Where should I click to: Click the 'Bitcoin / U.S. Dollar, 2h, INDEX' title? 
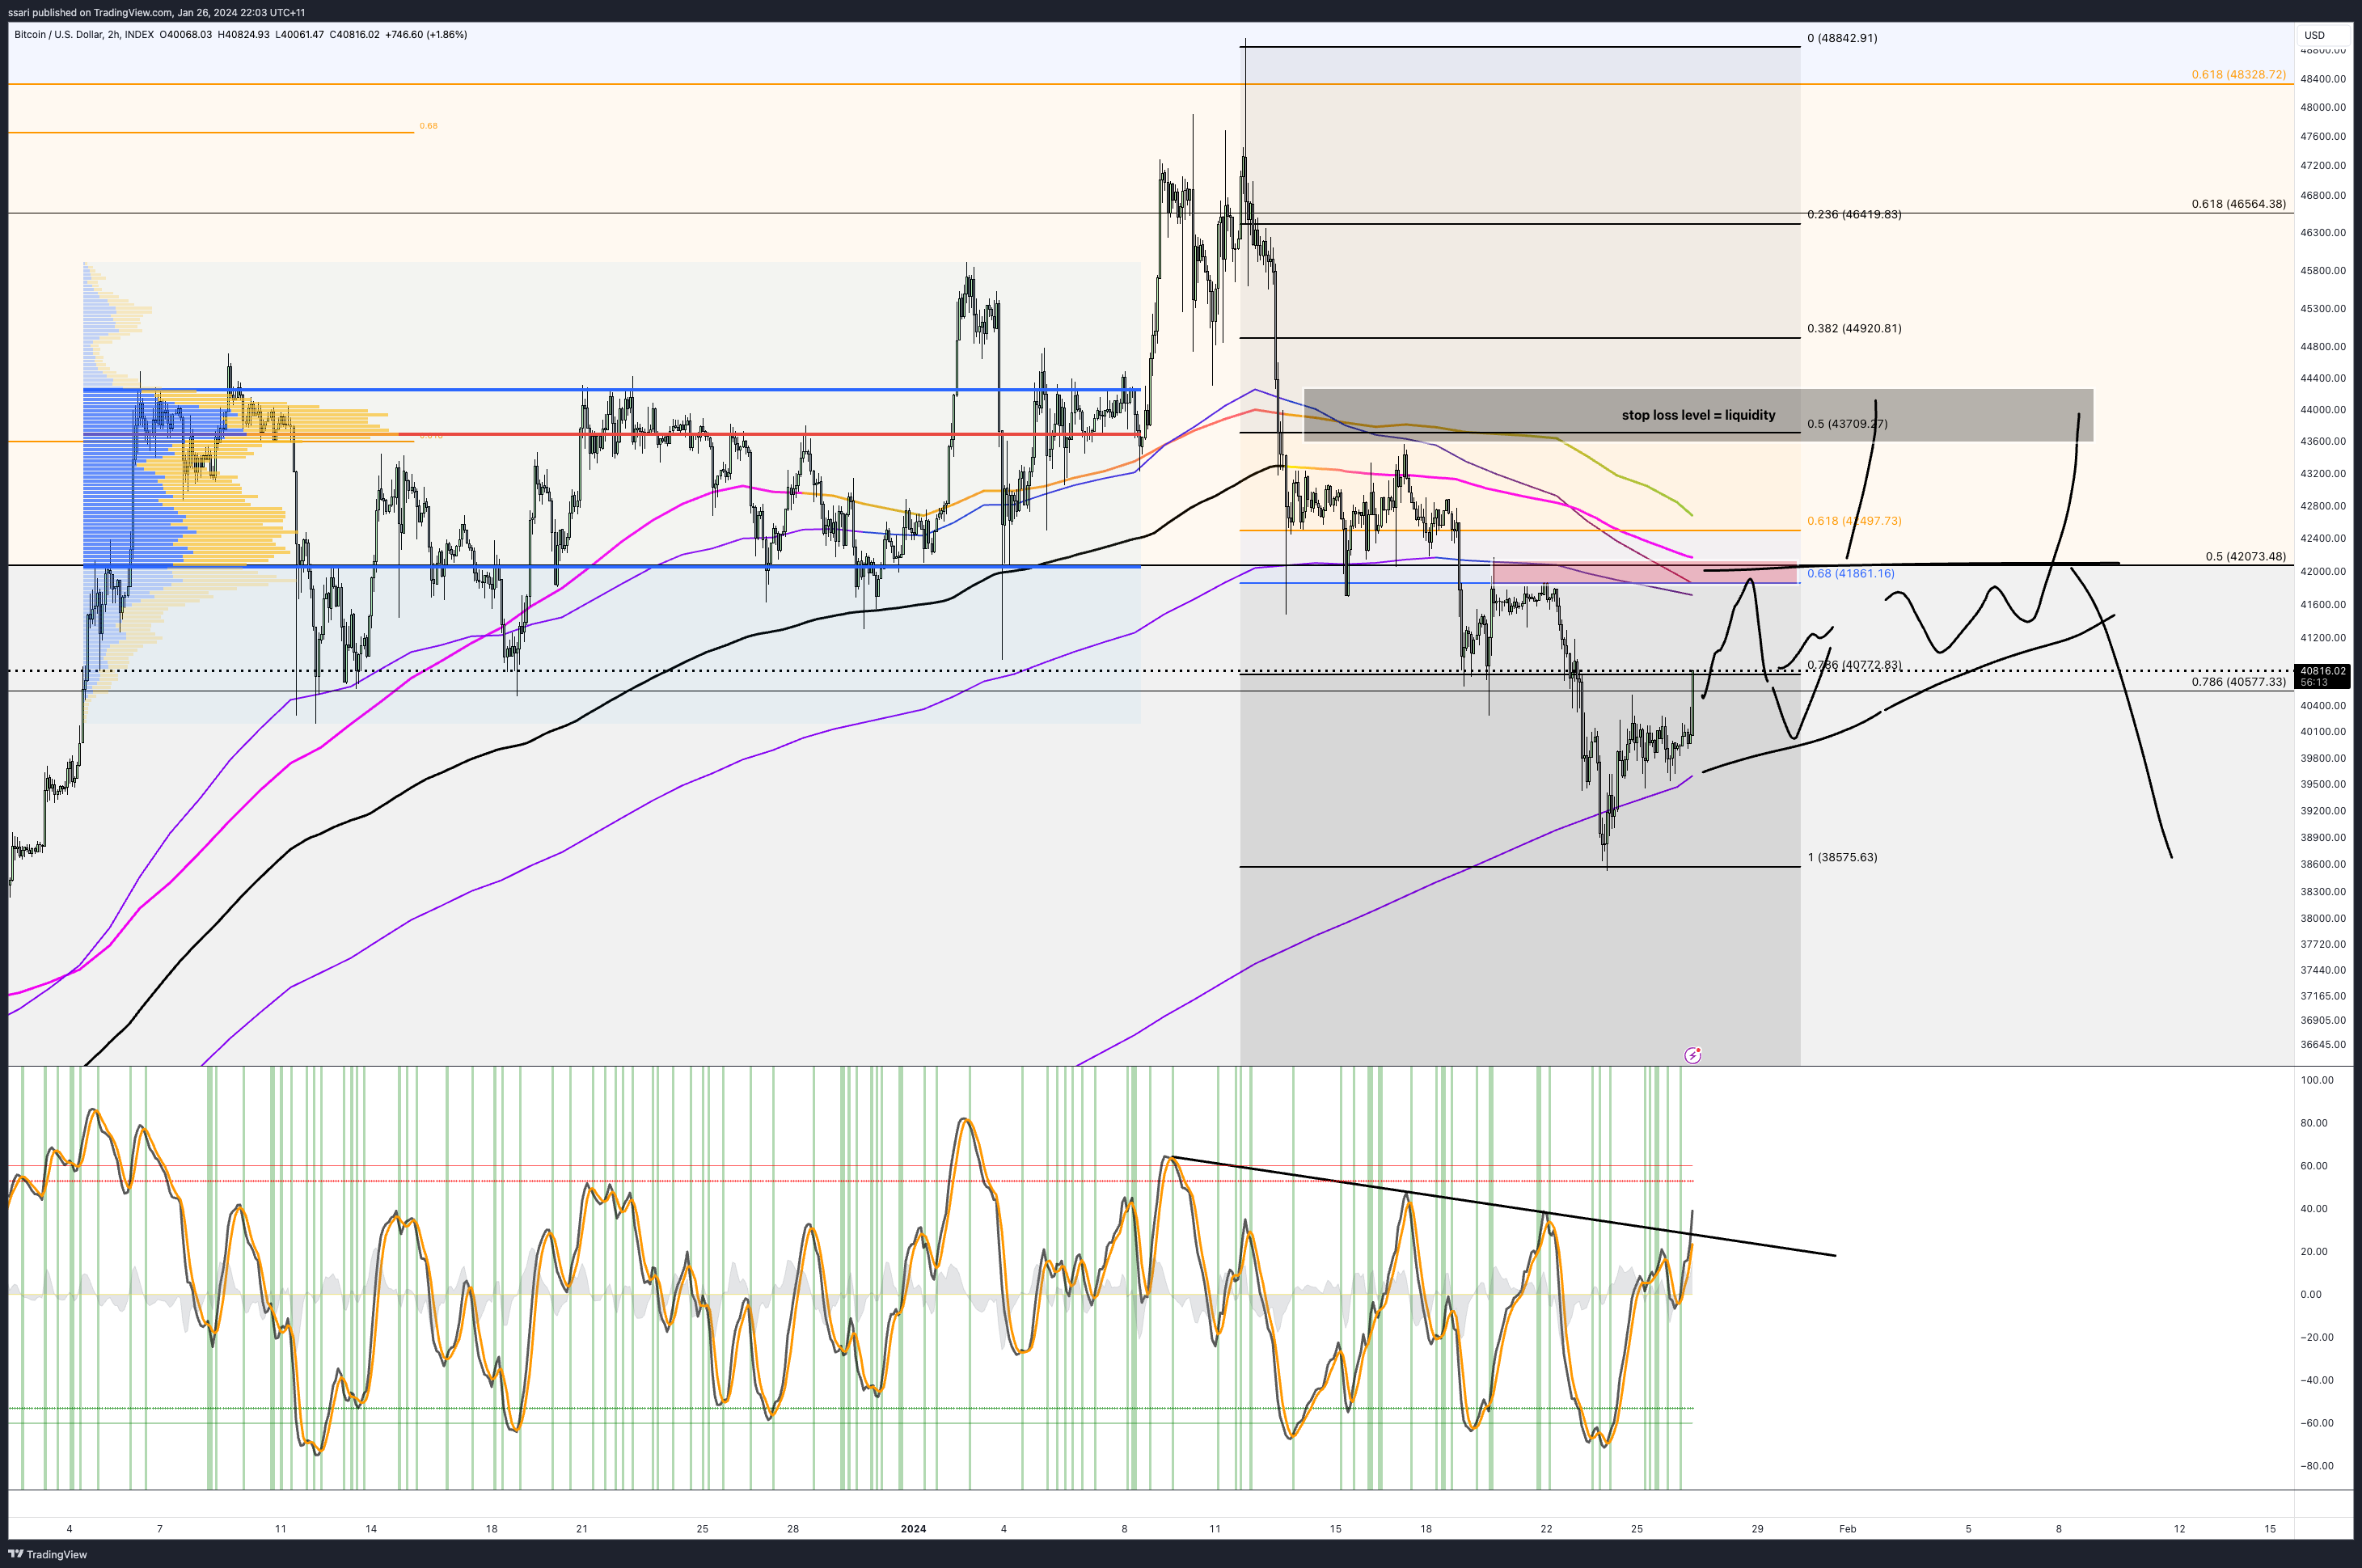pyautogui.click(x=84, y=34)
